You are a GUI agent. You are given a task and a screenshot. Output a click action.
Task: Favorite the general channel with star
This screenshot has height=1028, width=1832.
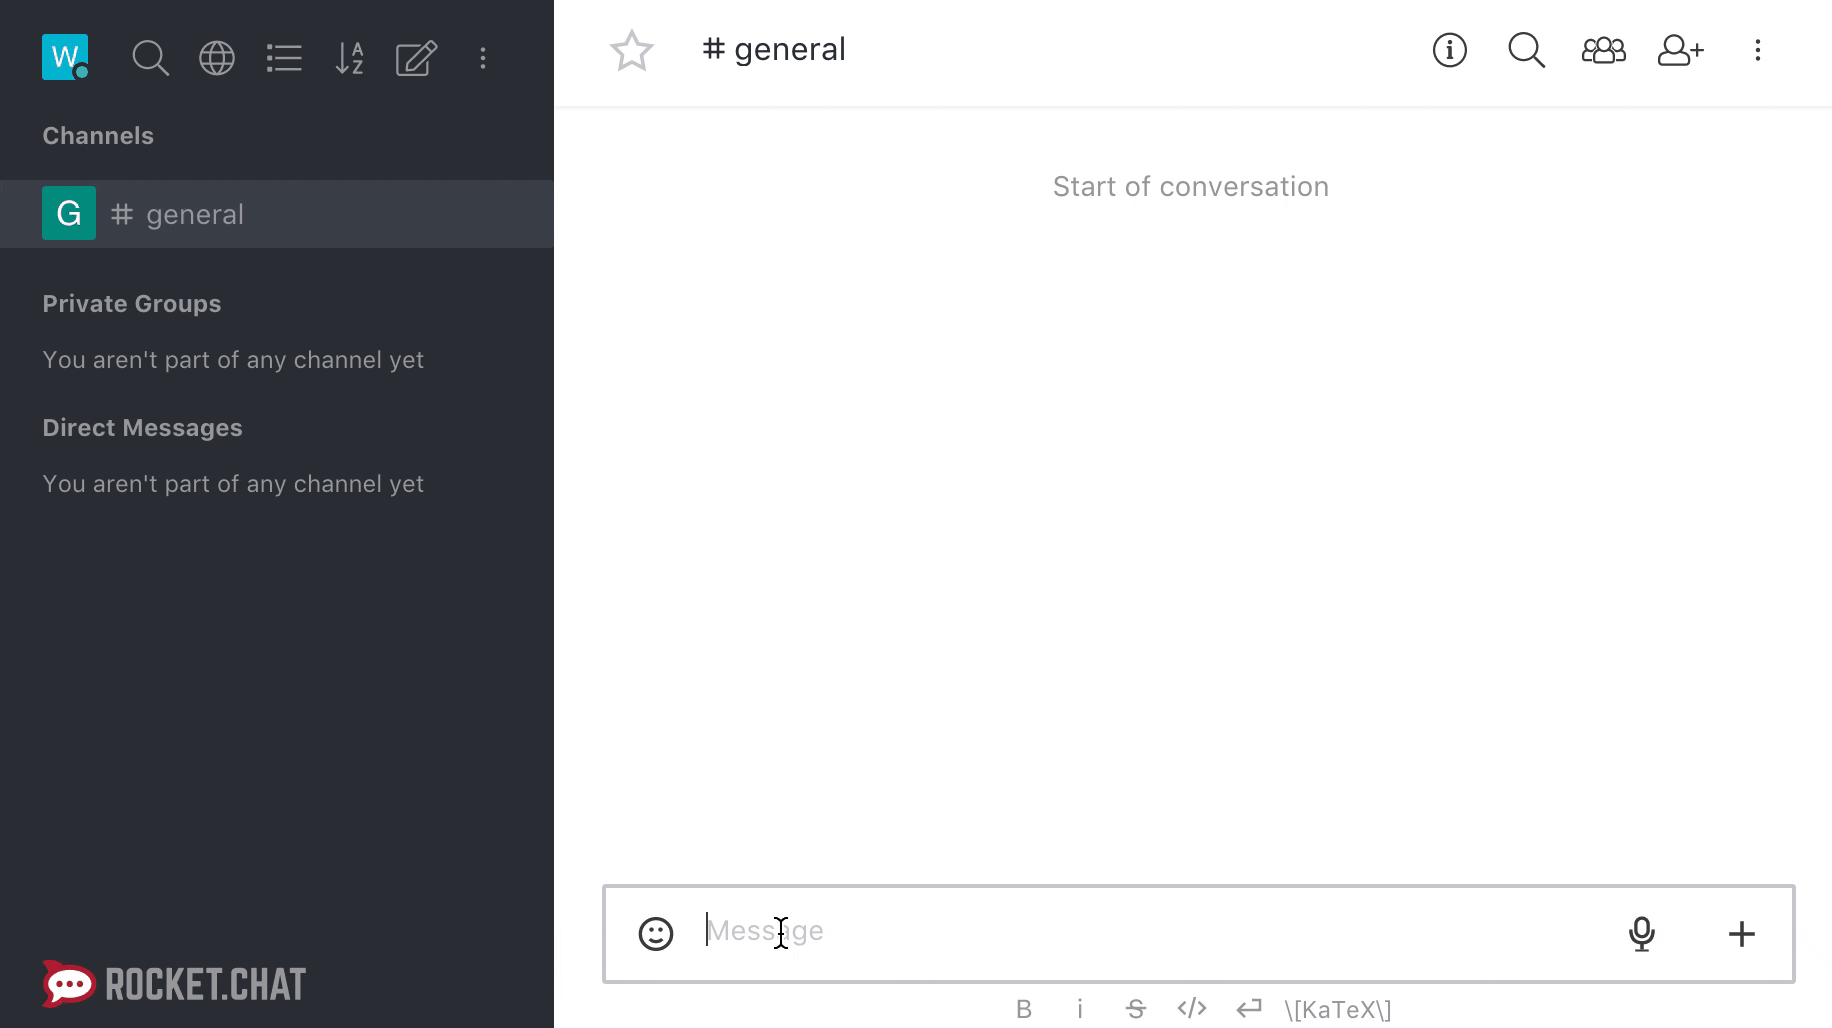click(632, 50)
